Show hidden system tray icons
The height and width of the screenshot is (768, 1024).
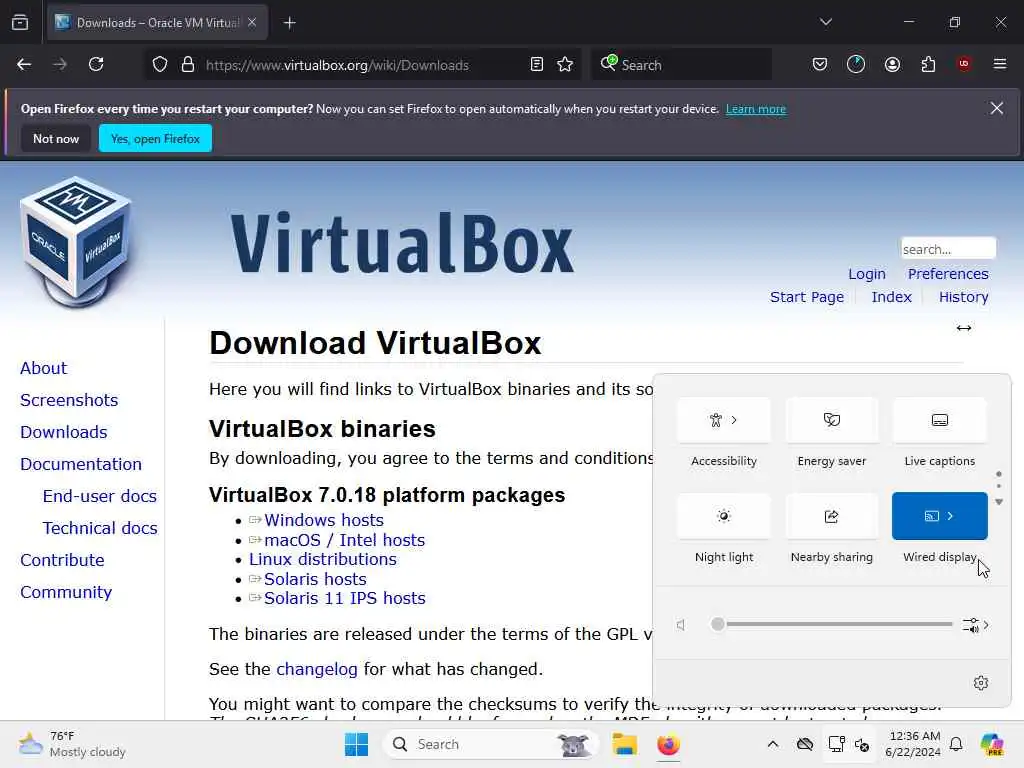coord(773,744)
